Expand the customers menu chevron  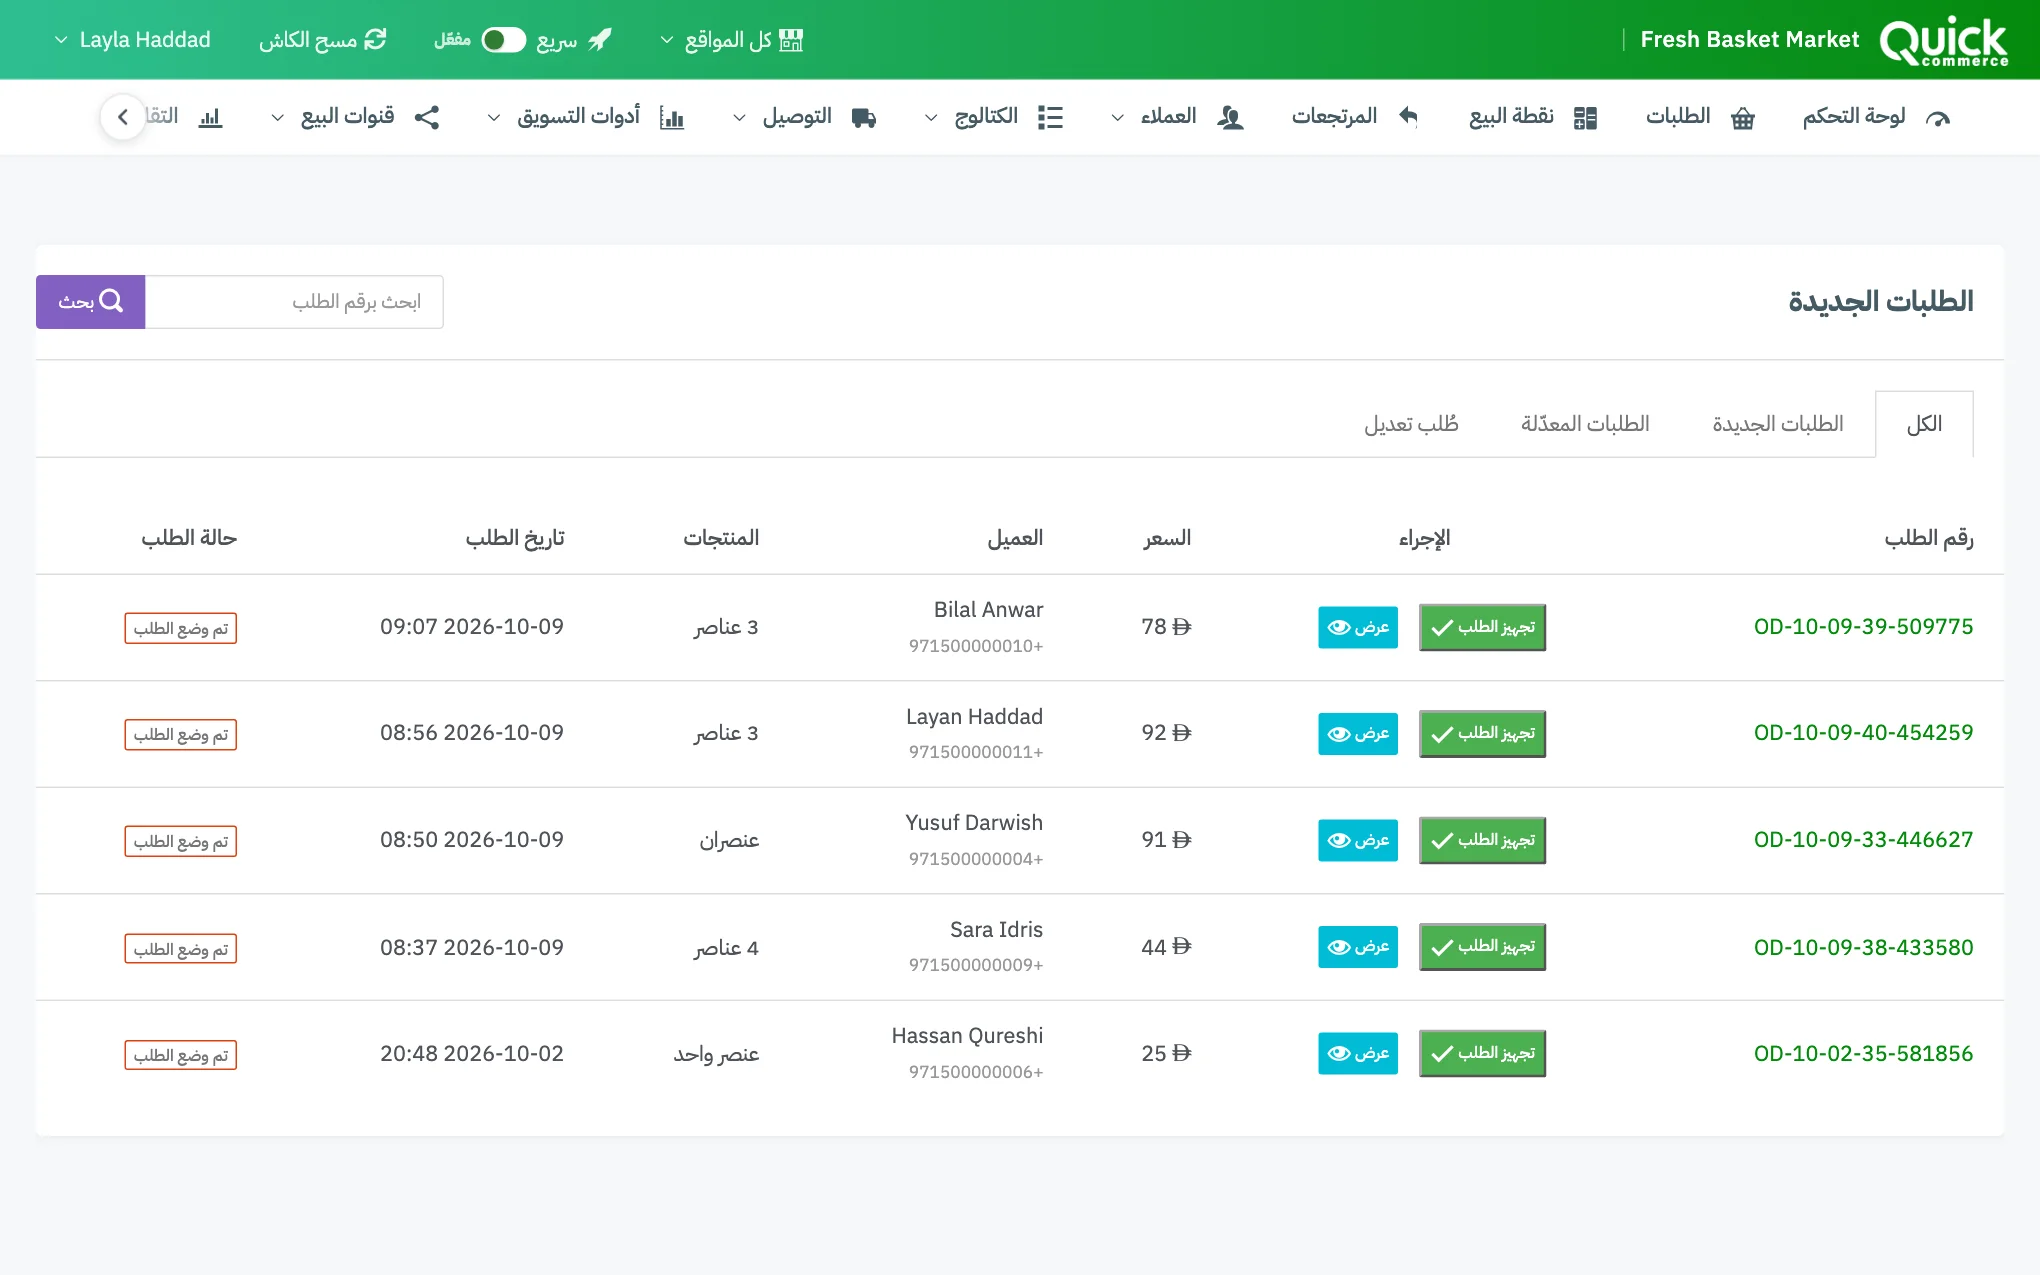click(1118, 118)
